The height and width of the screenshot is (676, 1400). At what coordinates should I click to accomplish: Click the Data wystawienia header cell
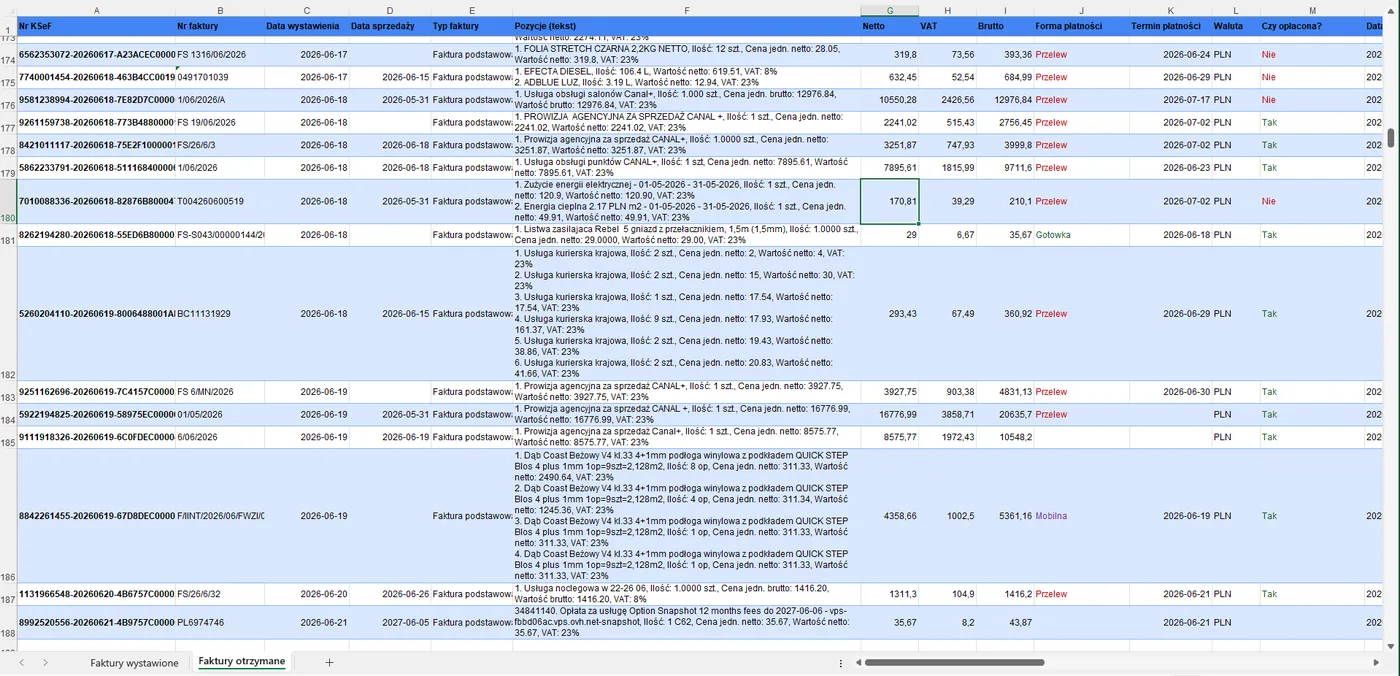306,26
